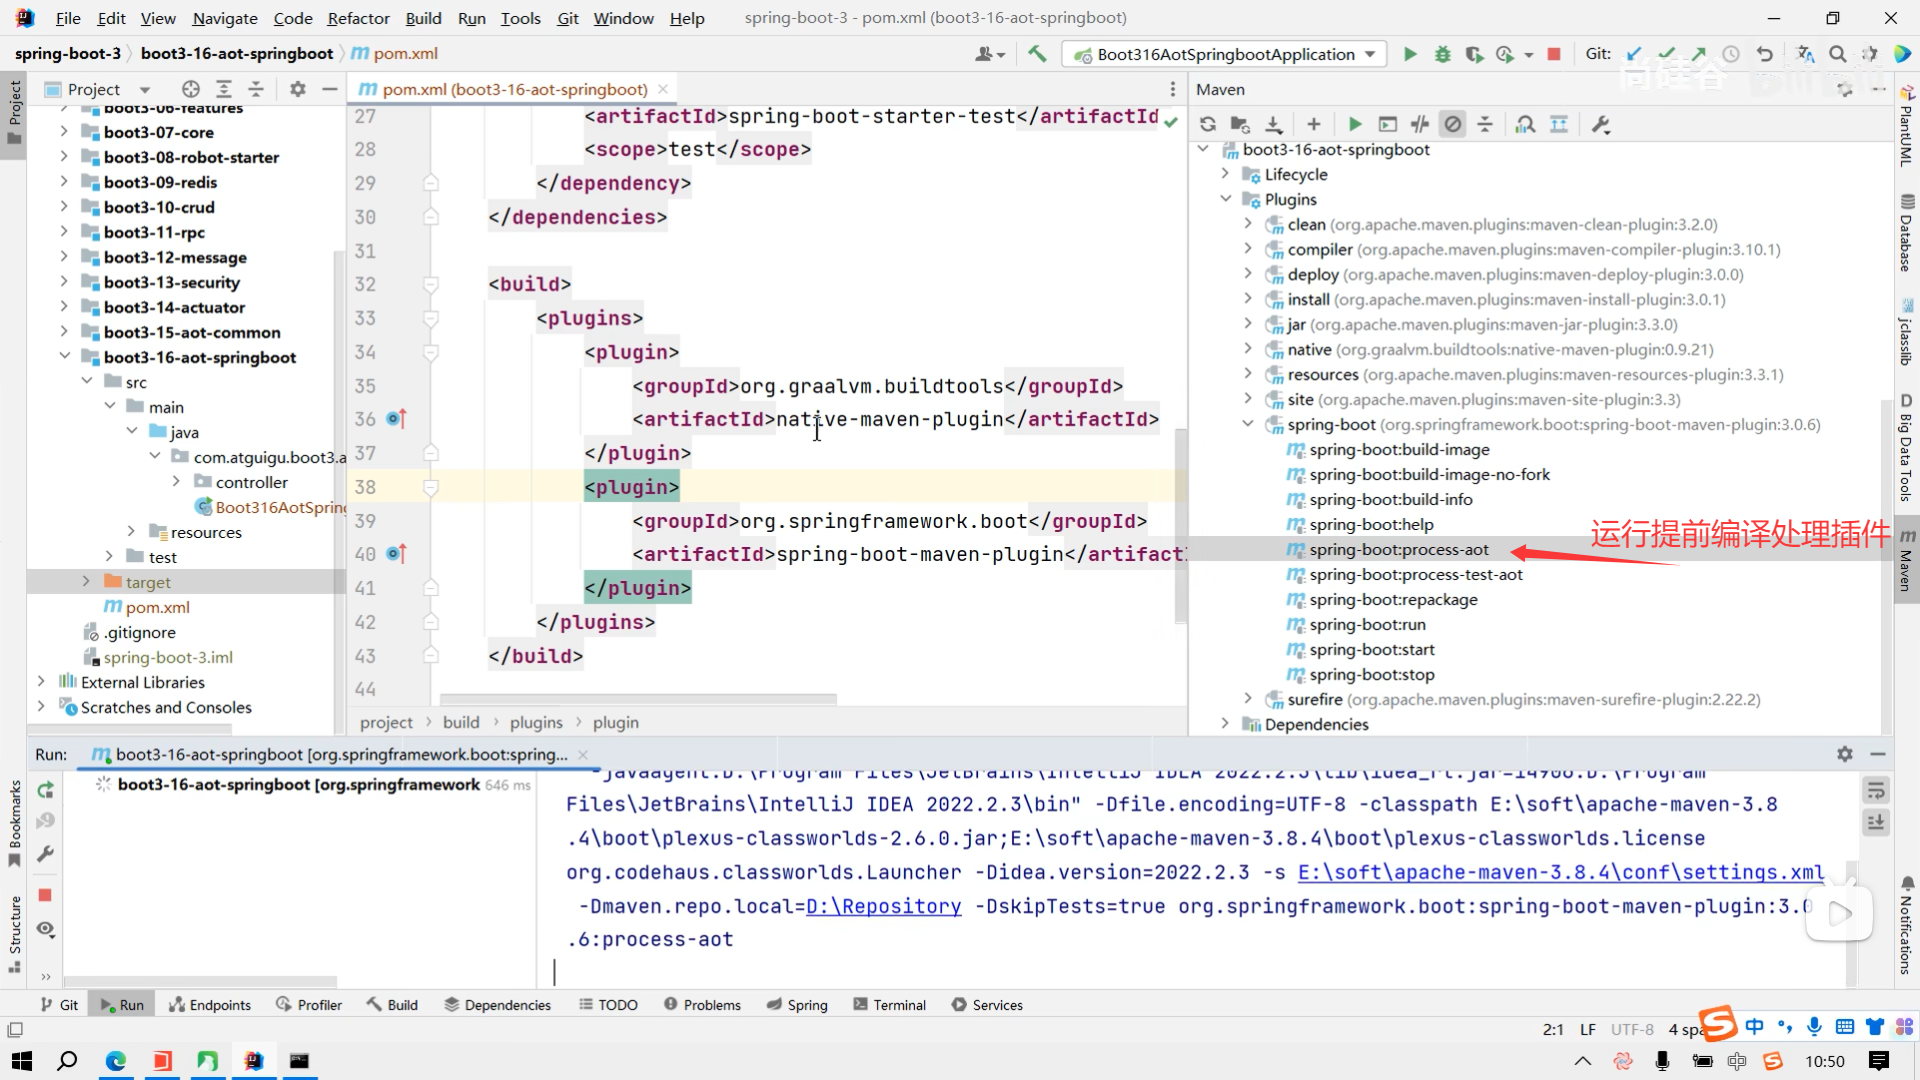Click the editor horizontal scrollbar
This screenshot has width=1920, height=1080.
(638, 700)
